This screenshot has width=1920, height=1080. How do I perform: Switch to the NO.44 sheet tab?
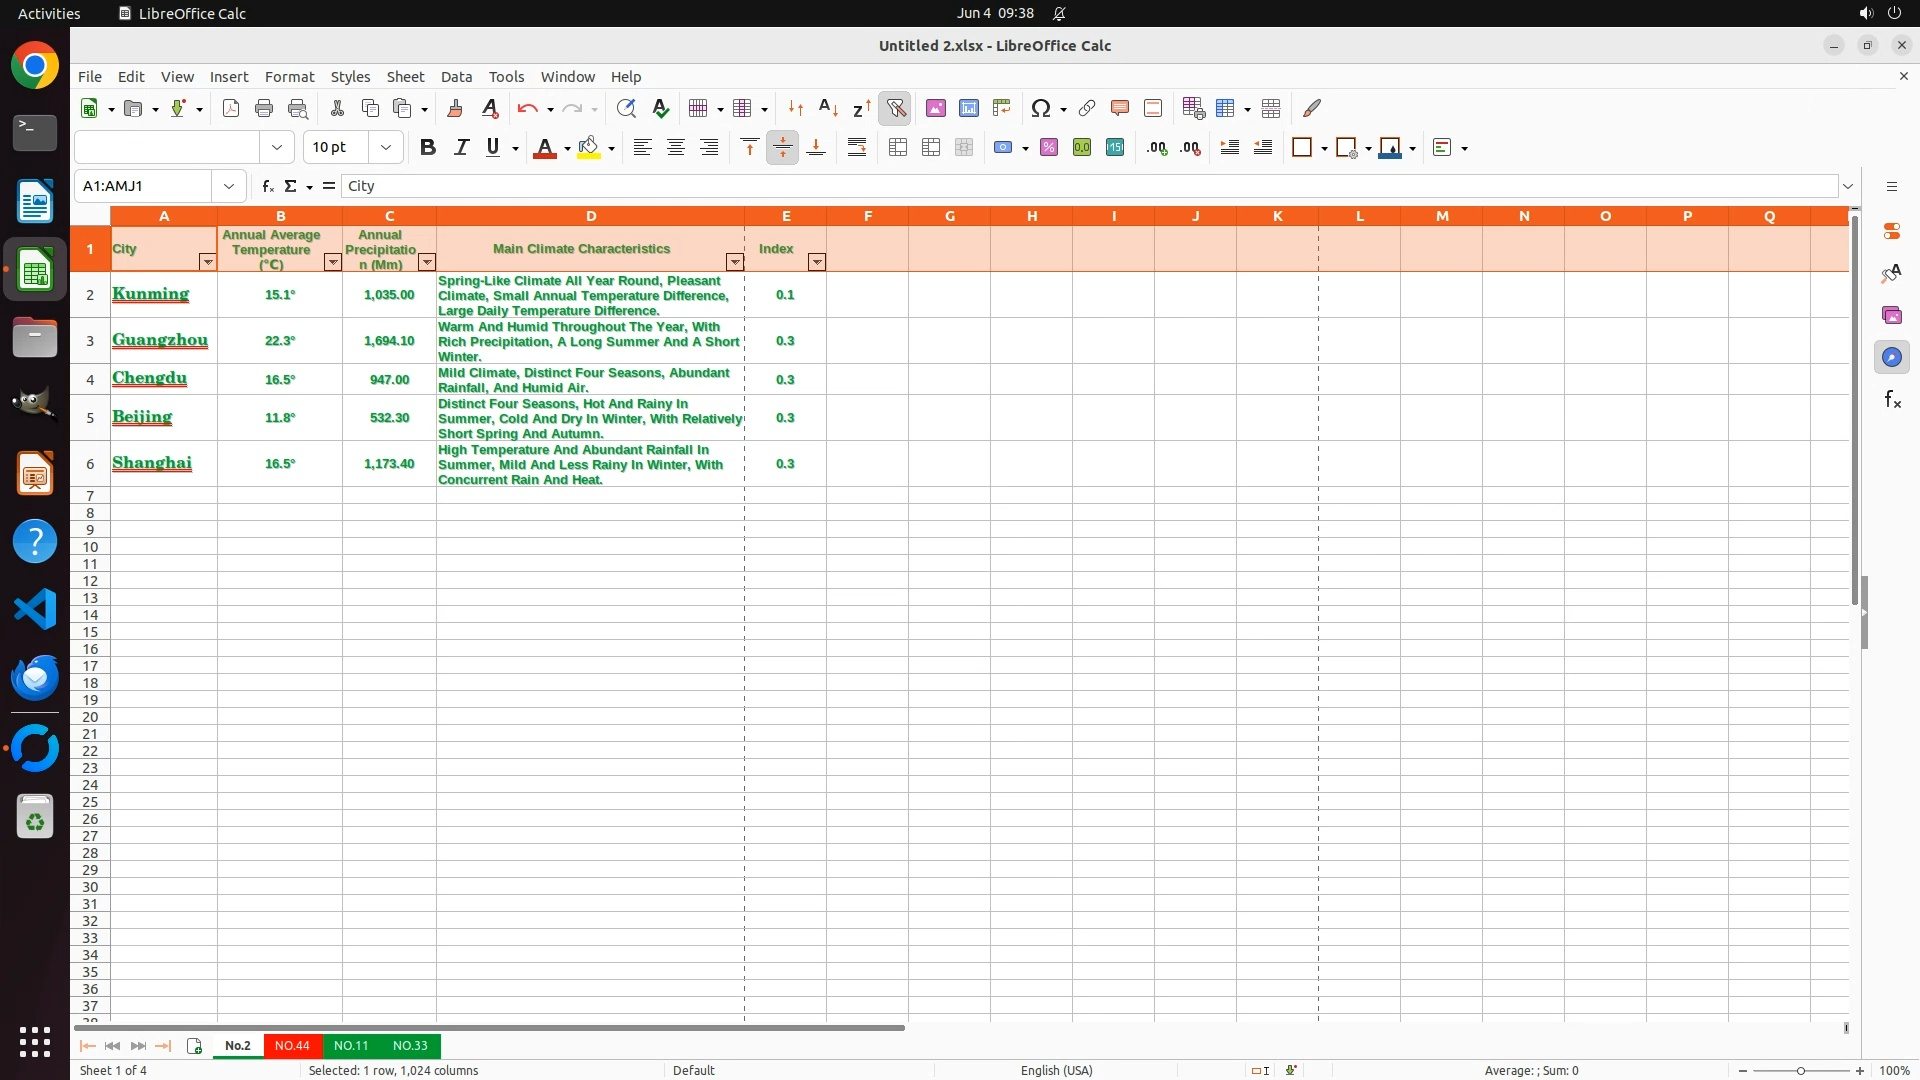[x=292, y=1045]
